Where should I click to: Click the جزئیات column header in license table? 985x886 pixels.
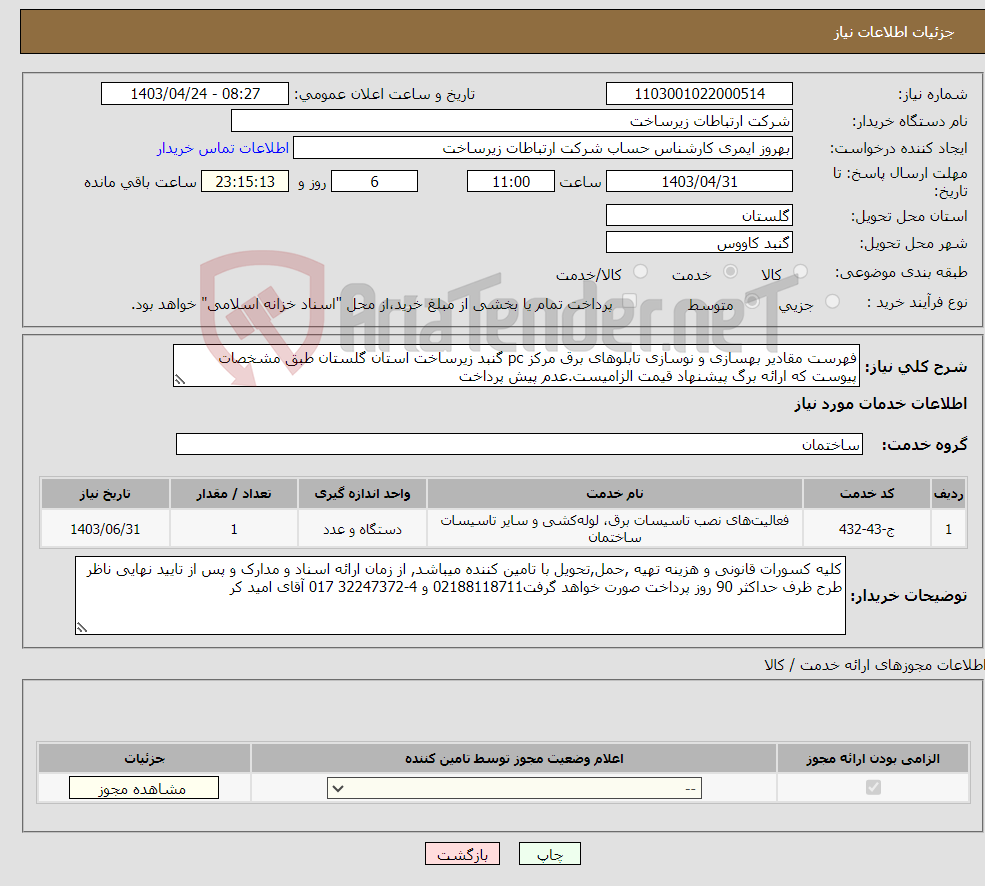coord(144,758)
